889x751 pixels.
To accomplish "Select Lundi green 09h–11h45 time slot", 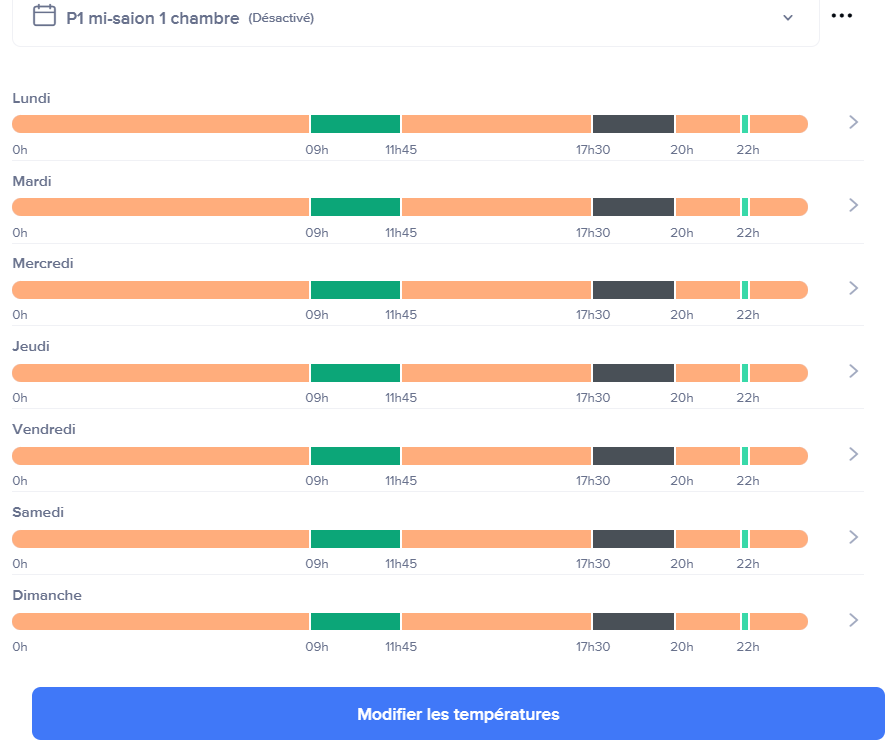I will (x=355, y=124).
